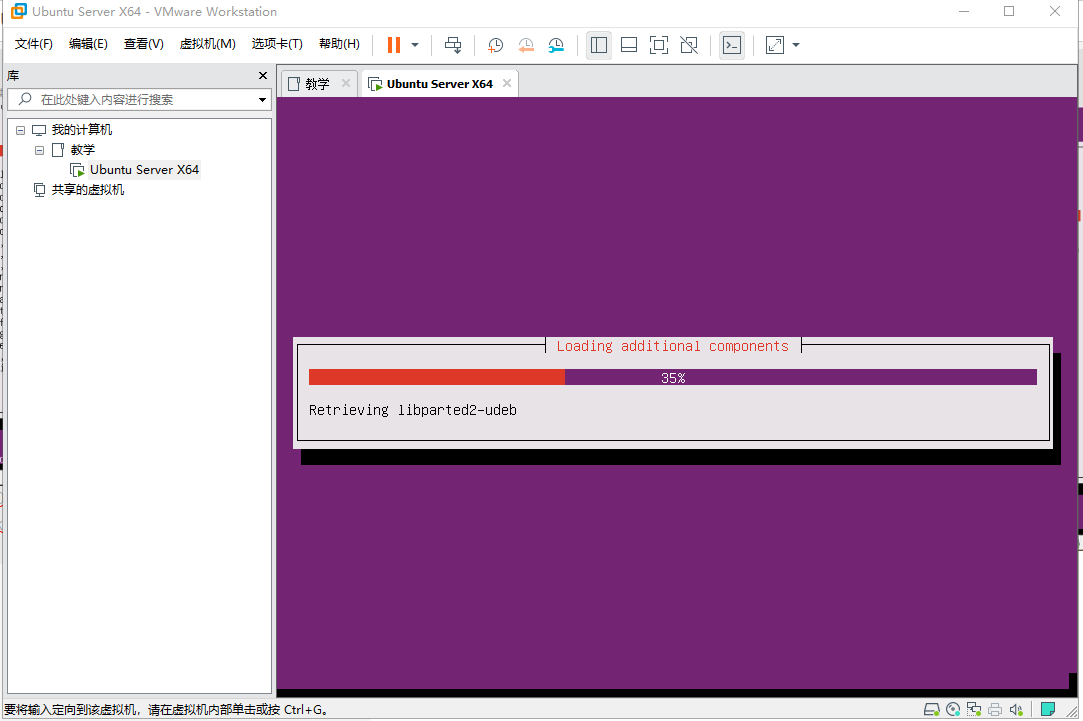Open the power options dropdown arrow
The width and height of the screenshot is (1083, 721).
click(x=415, y=45)
